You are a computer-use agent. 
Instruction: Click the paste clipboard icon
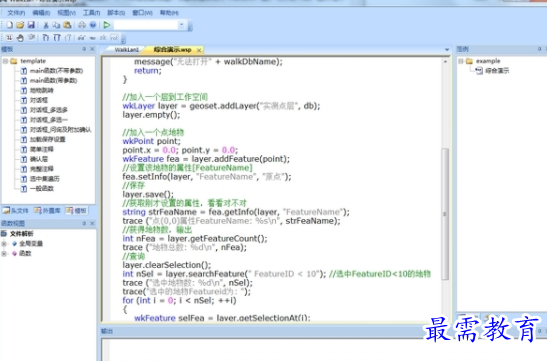tap(67, 25)
